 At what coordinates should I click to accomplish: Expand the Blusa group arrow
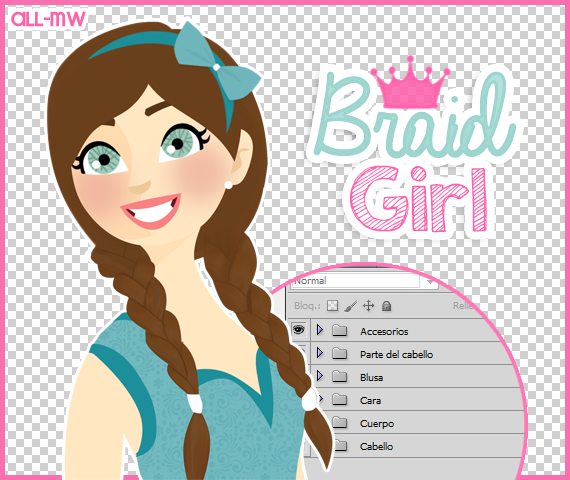[320, 376]
